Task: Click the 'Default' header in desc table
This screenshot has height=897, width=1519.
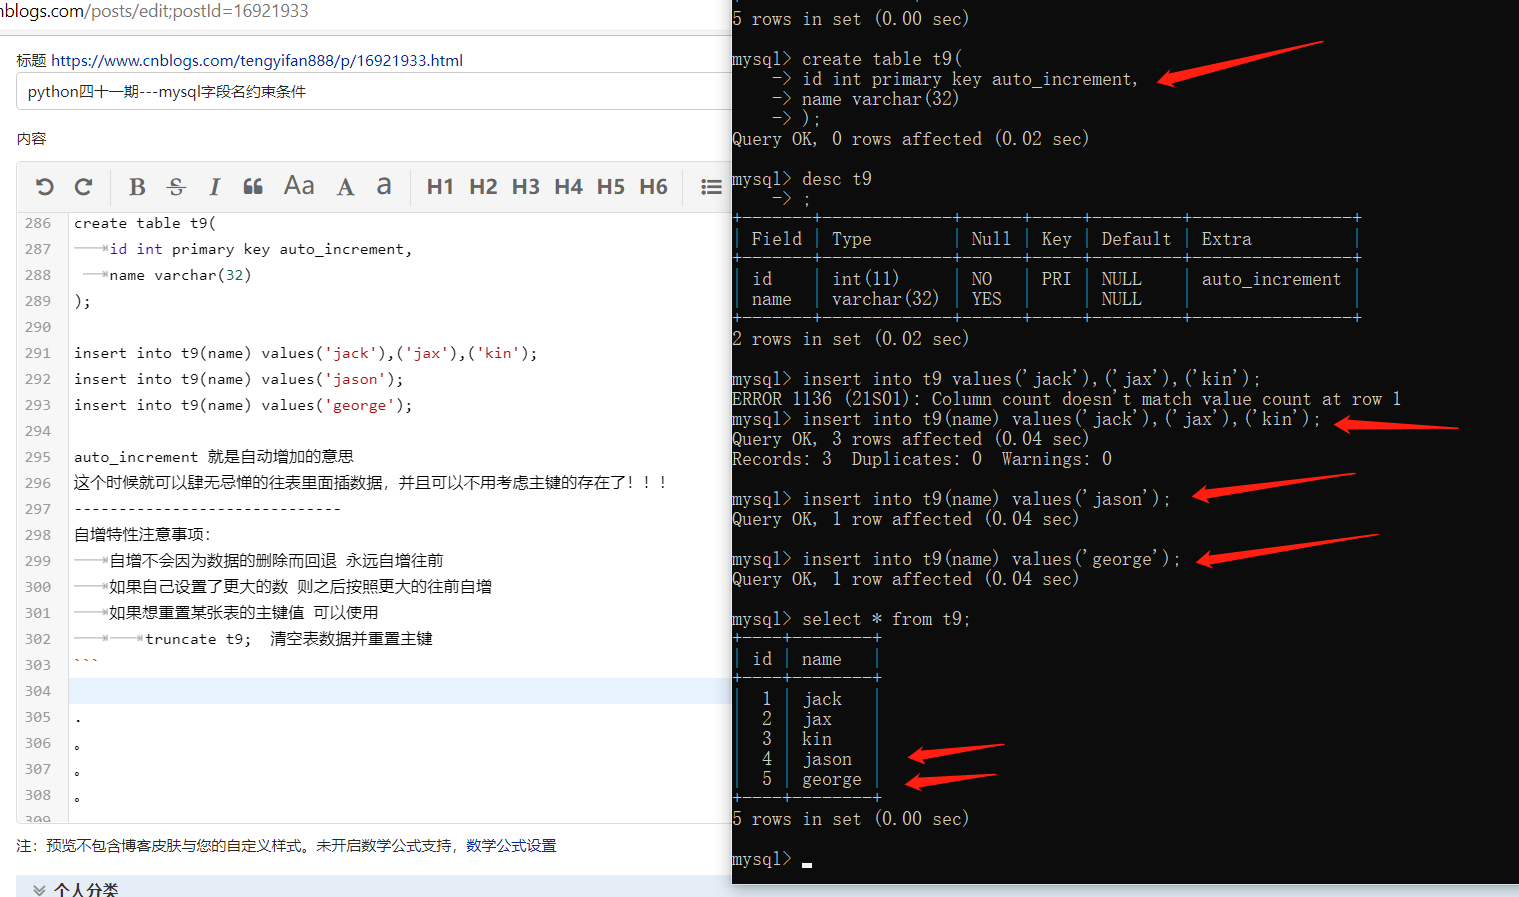Action: click(x=1136, y=239)
